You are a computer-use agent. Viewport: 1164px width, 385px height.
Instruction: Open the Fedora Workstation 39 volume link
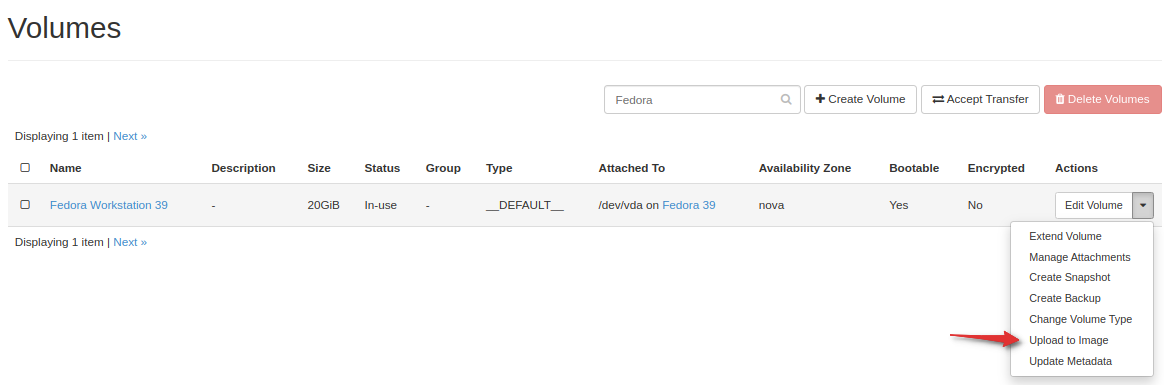[x=108, y=205]
